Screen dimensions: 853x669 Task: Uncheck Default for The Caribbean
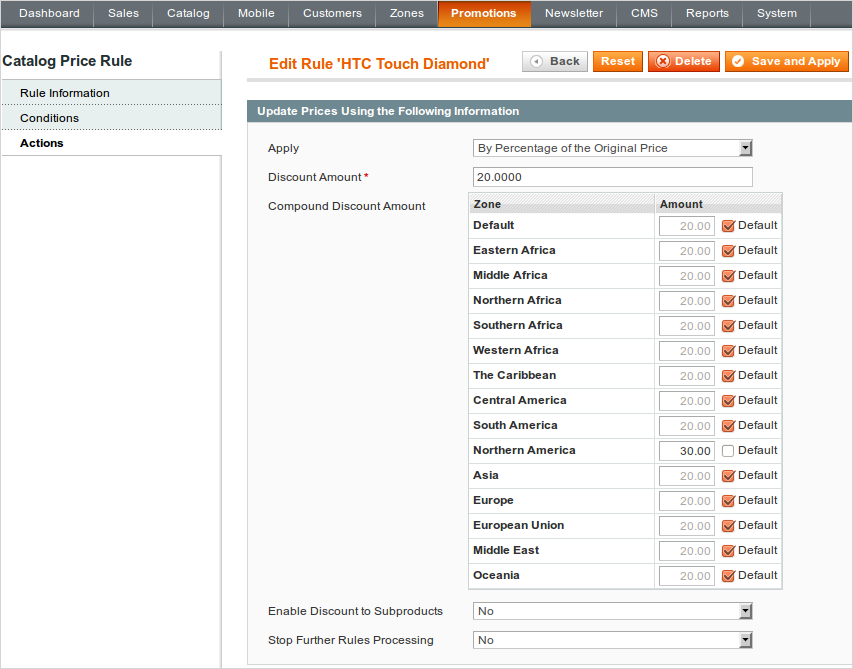728,376
